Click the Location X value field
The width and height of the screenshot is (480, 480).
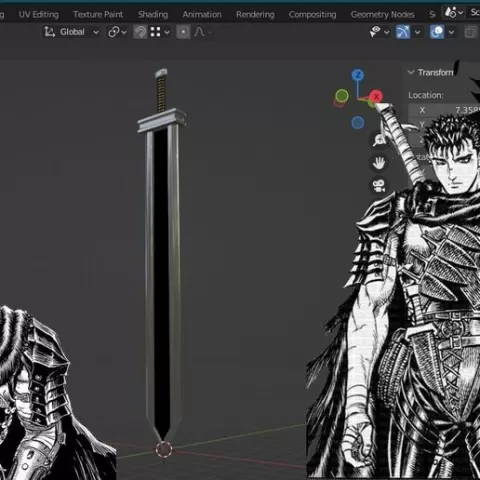(x=444, y=110)
